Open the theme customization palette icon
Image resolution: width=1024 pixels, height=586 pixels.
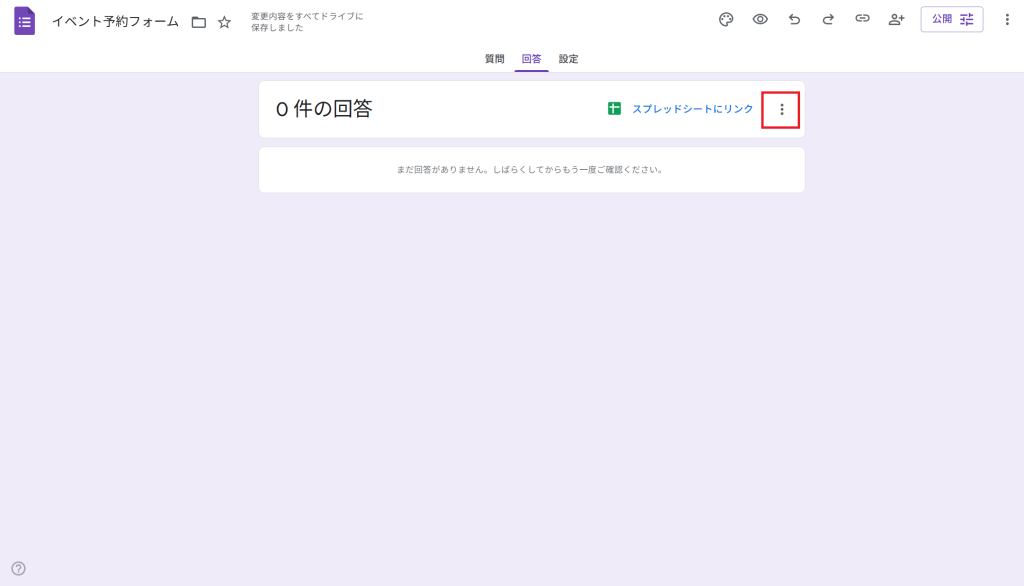(x=726, y=20)
